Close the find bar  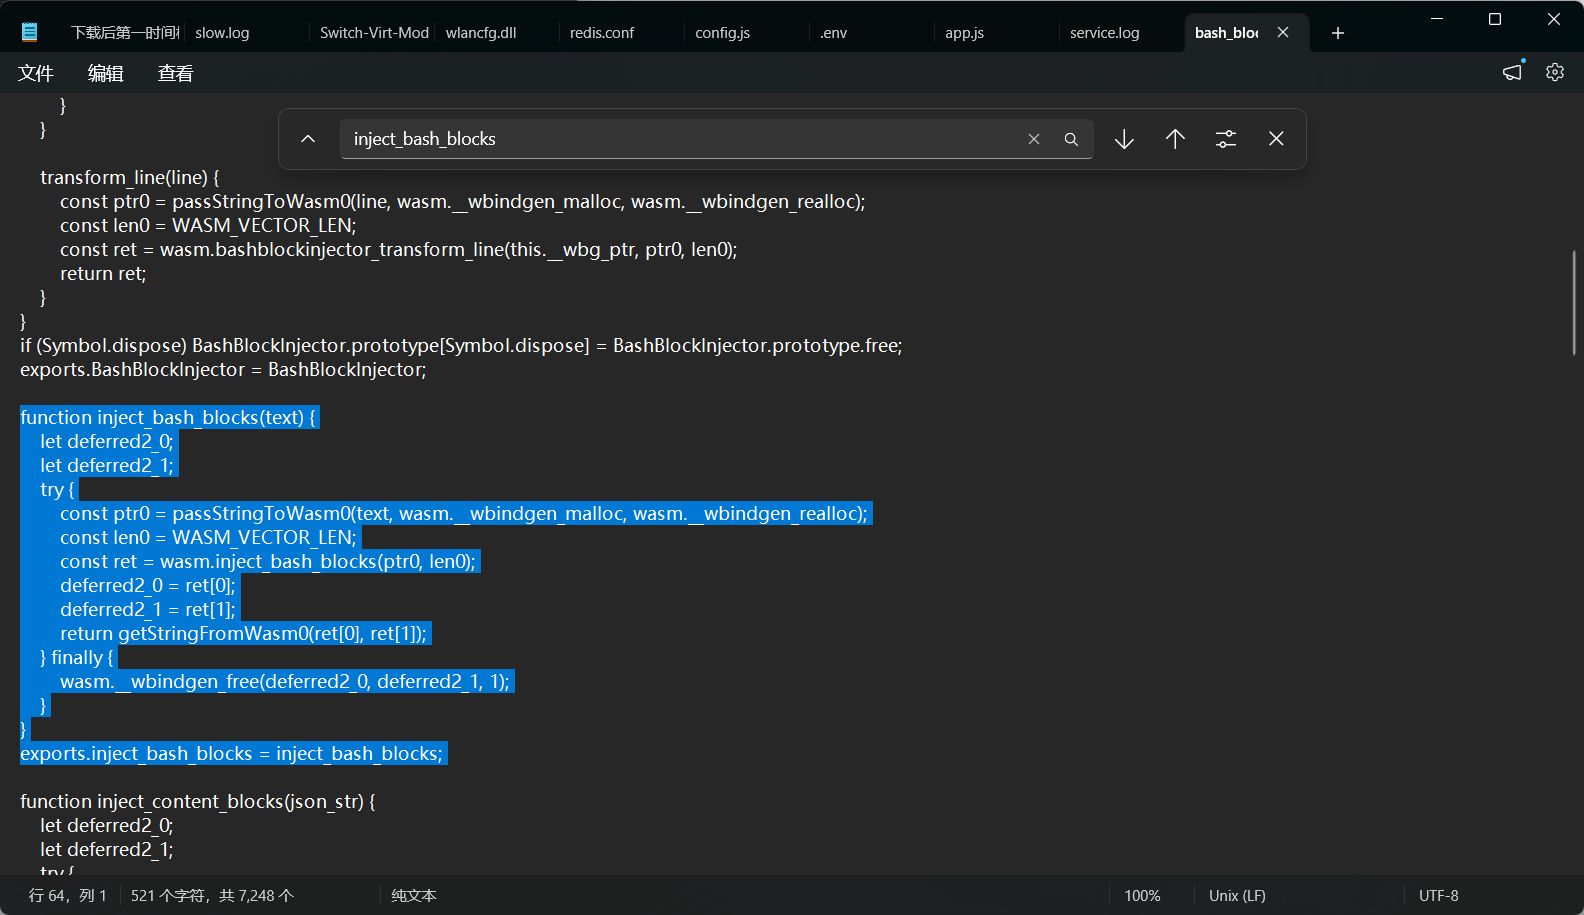point(1276,139)
